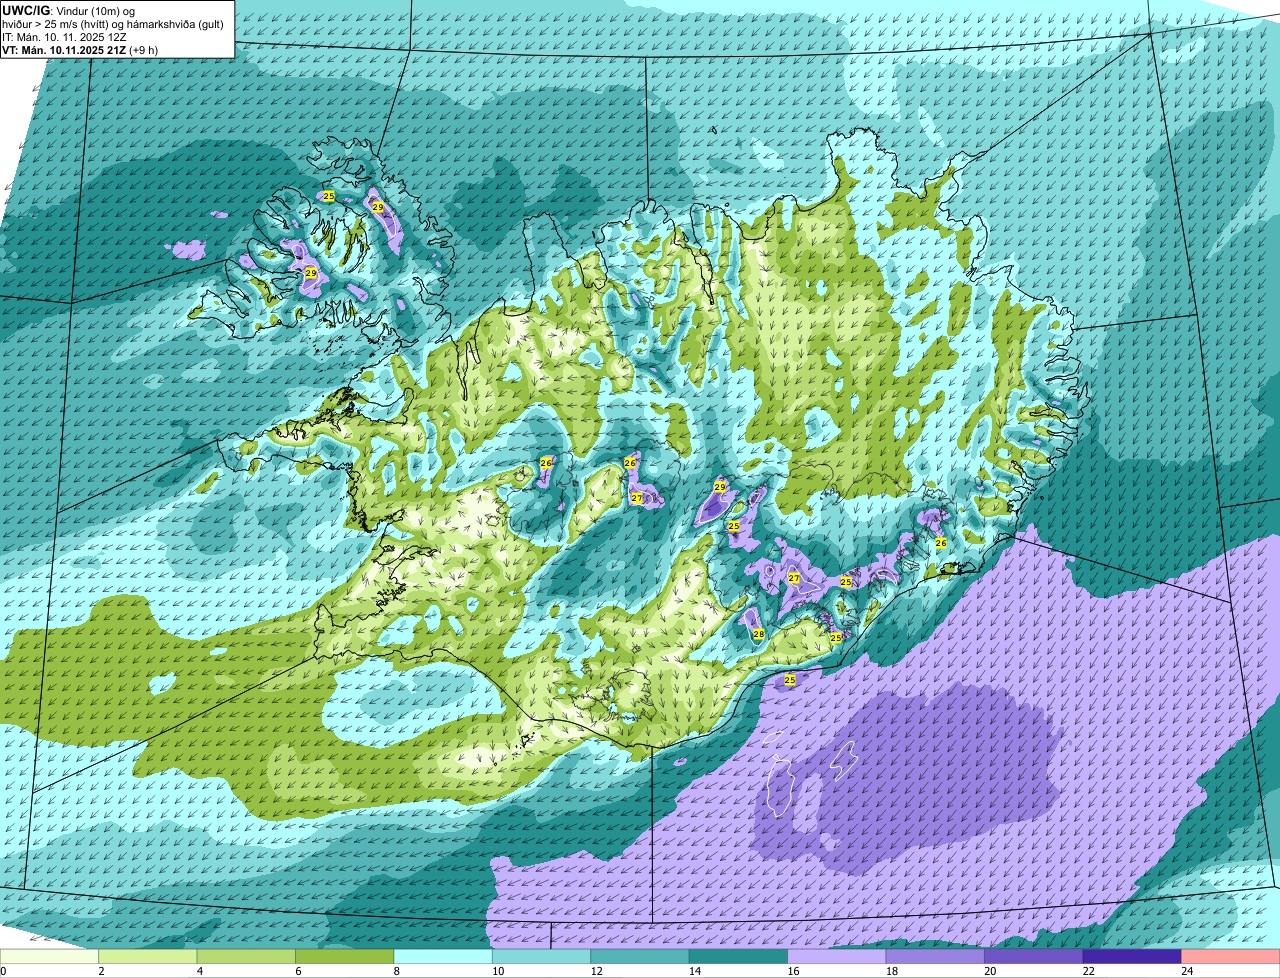Image resolution: width=1280 pixels, height=978 pixels.
Task: Select the pink above-24 m/s legend swatch
Action: tap(1231, 956)
